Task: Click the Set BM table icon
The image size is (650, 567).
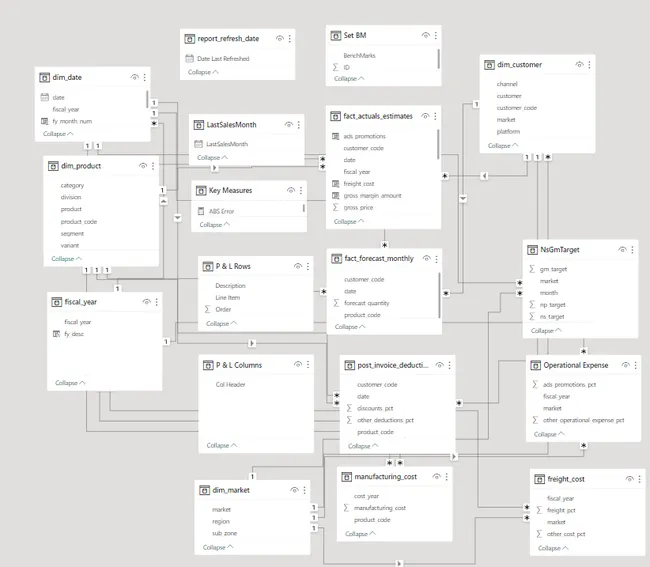Action: [x=335, y=36]
